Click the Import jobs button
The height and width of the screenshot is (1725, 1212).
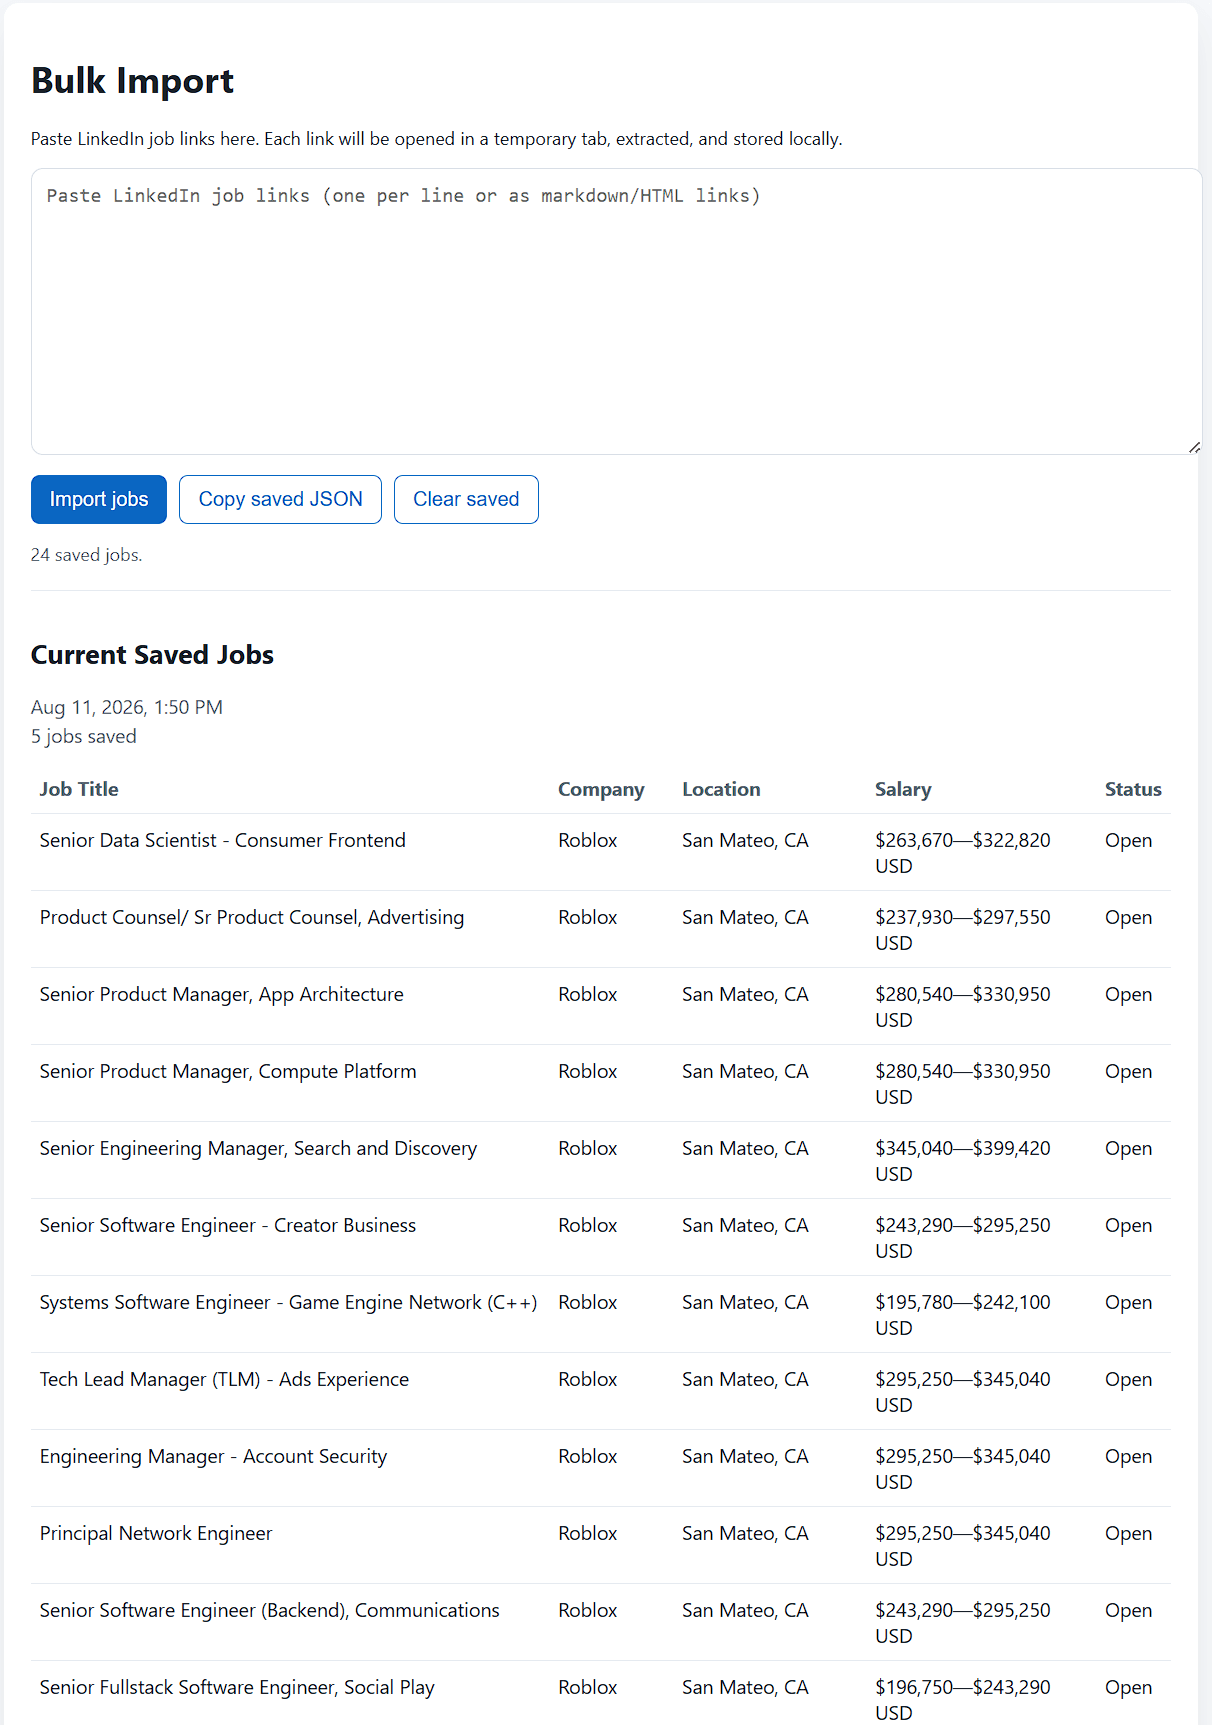pyautogui.click(x=99, y=499)
